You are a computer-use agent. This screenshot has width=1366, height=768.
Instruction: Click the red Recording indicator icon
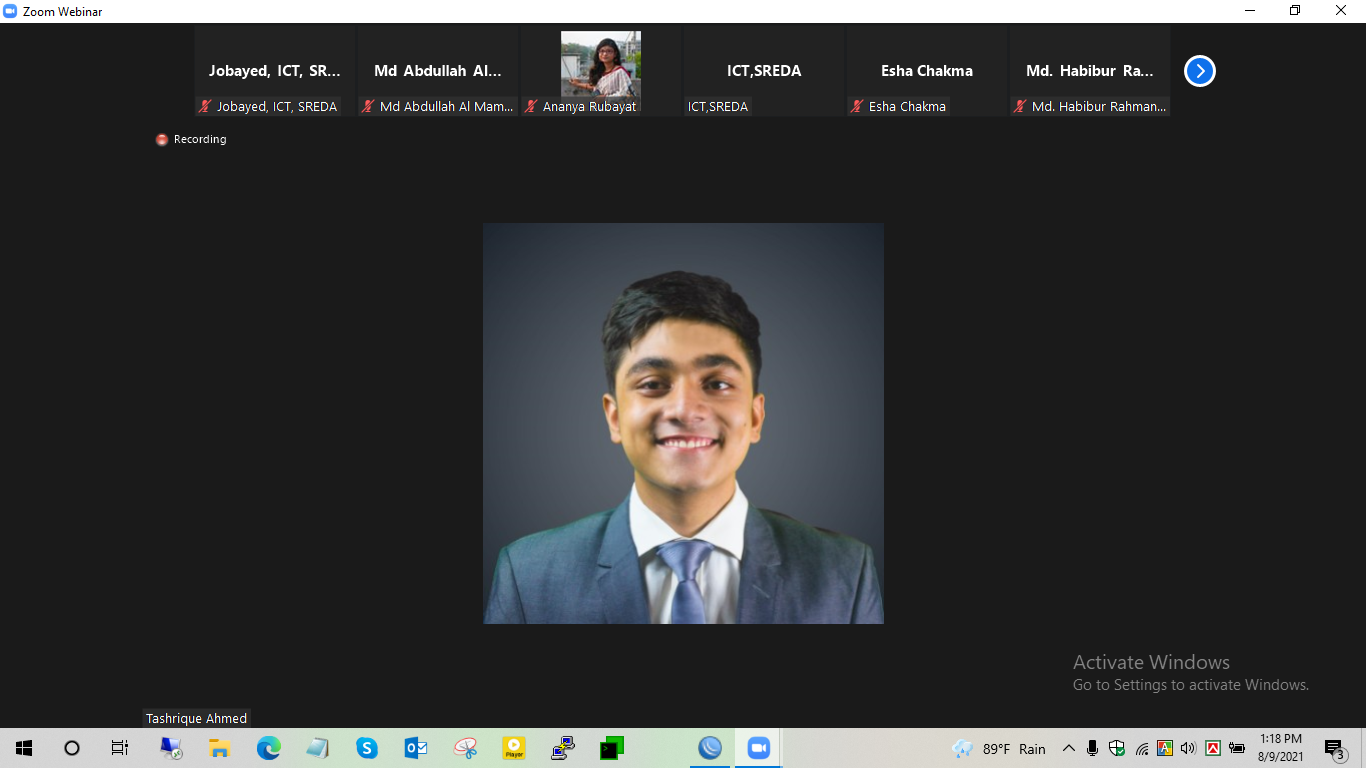(x=162, y=140)
